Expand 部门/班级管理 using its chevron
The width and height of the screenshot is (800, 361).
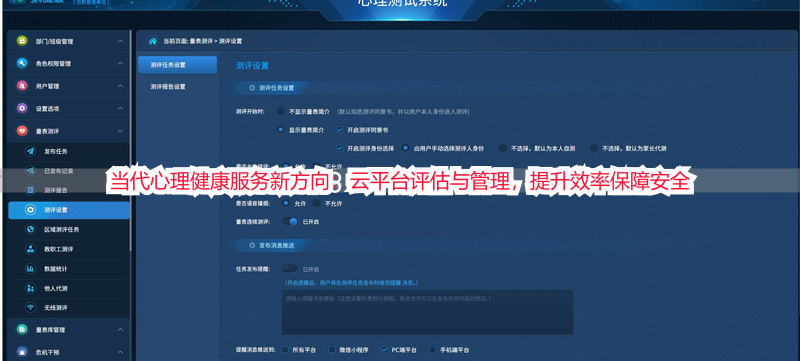point(120,41)
